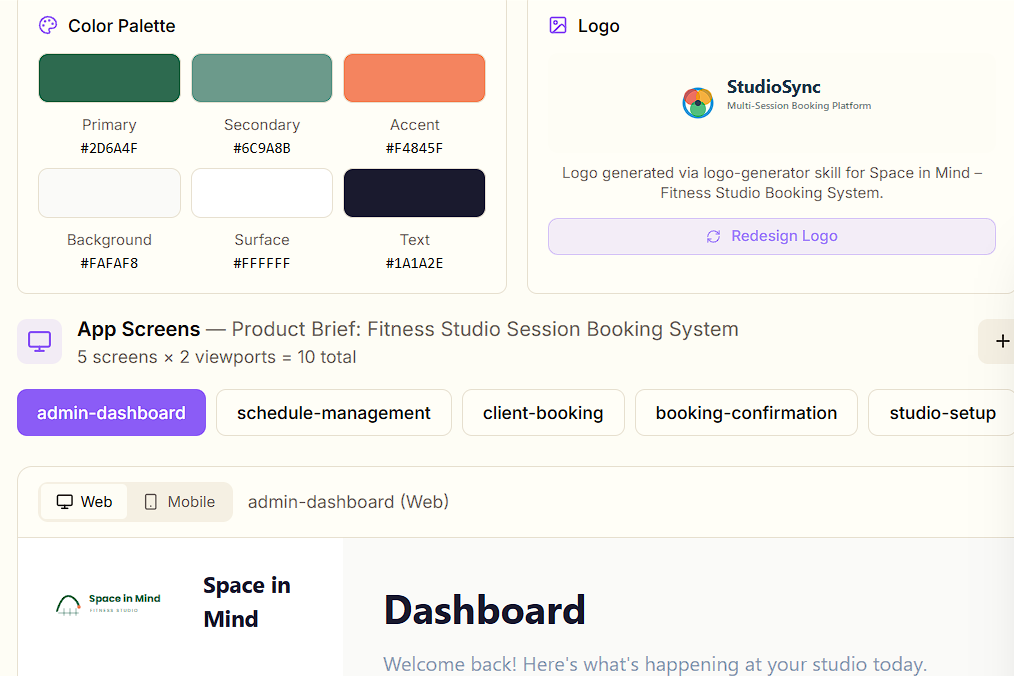Pick the Secondary sage color swatch
The height and width of the screenshot is (676, 1014).
pos(262,78)
